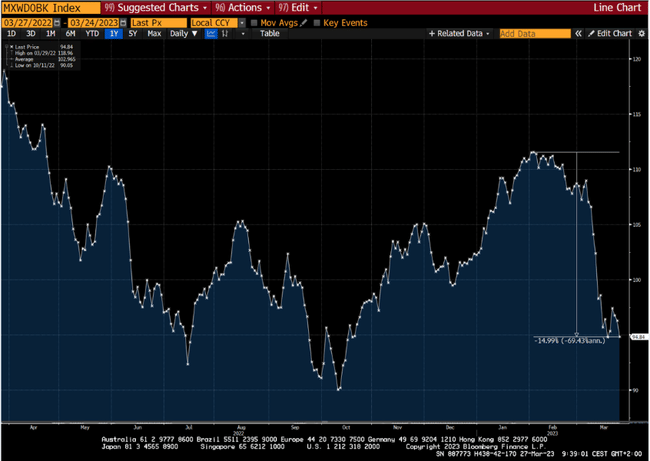Click the candlestick chart type icon

(x=227, y=34)
